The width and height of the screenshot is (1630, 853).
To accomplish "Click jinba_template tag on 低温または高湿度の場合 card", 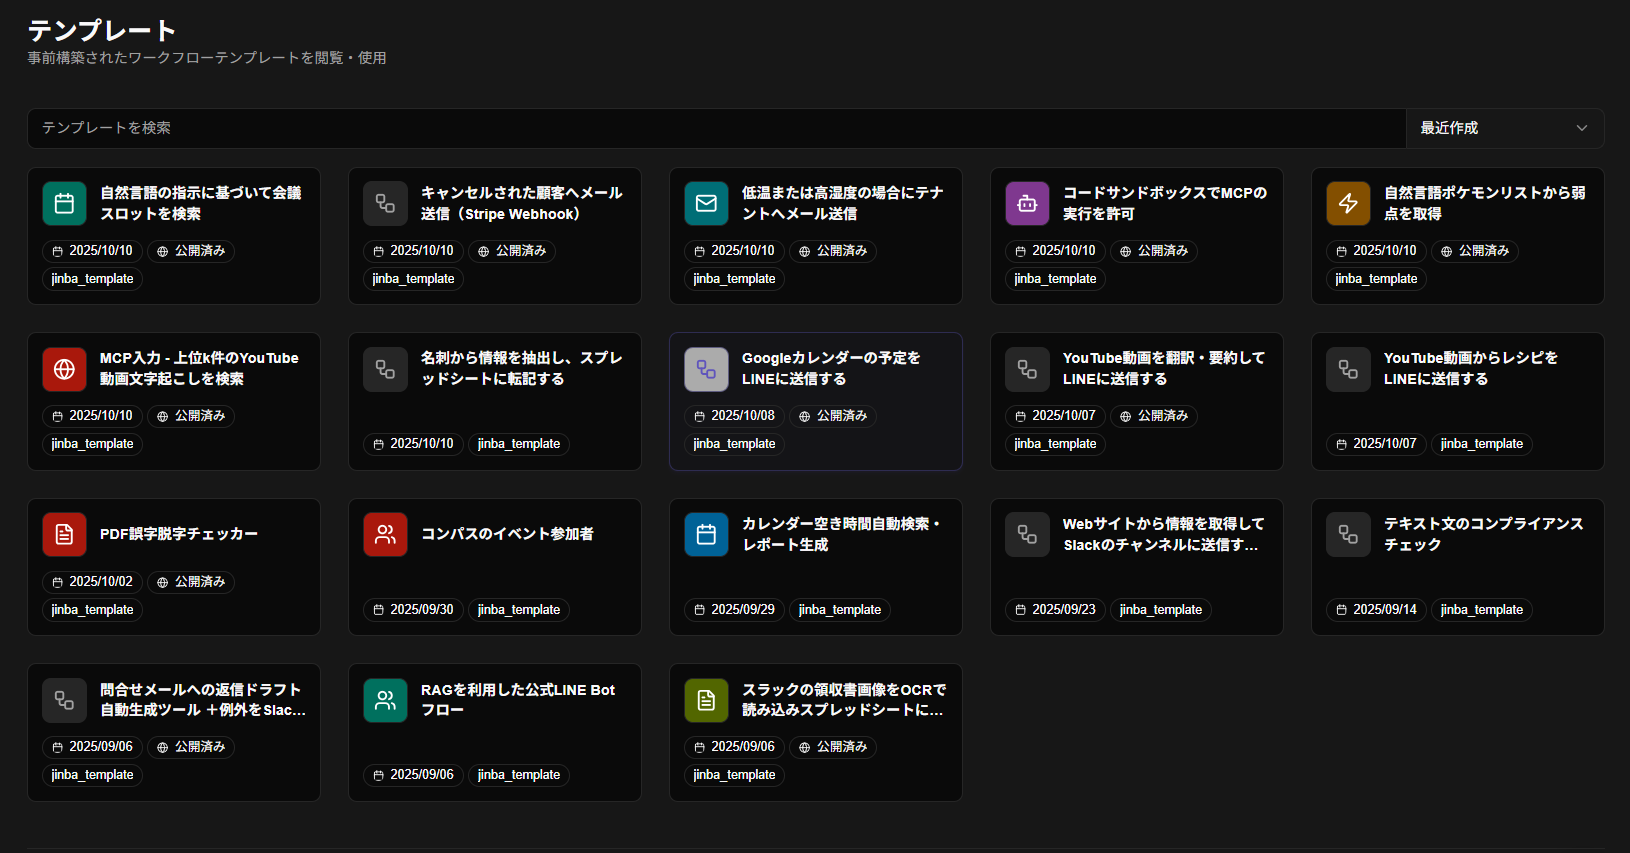I will point(735,279).
